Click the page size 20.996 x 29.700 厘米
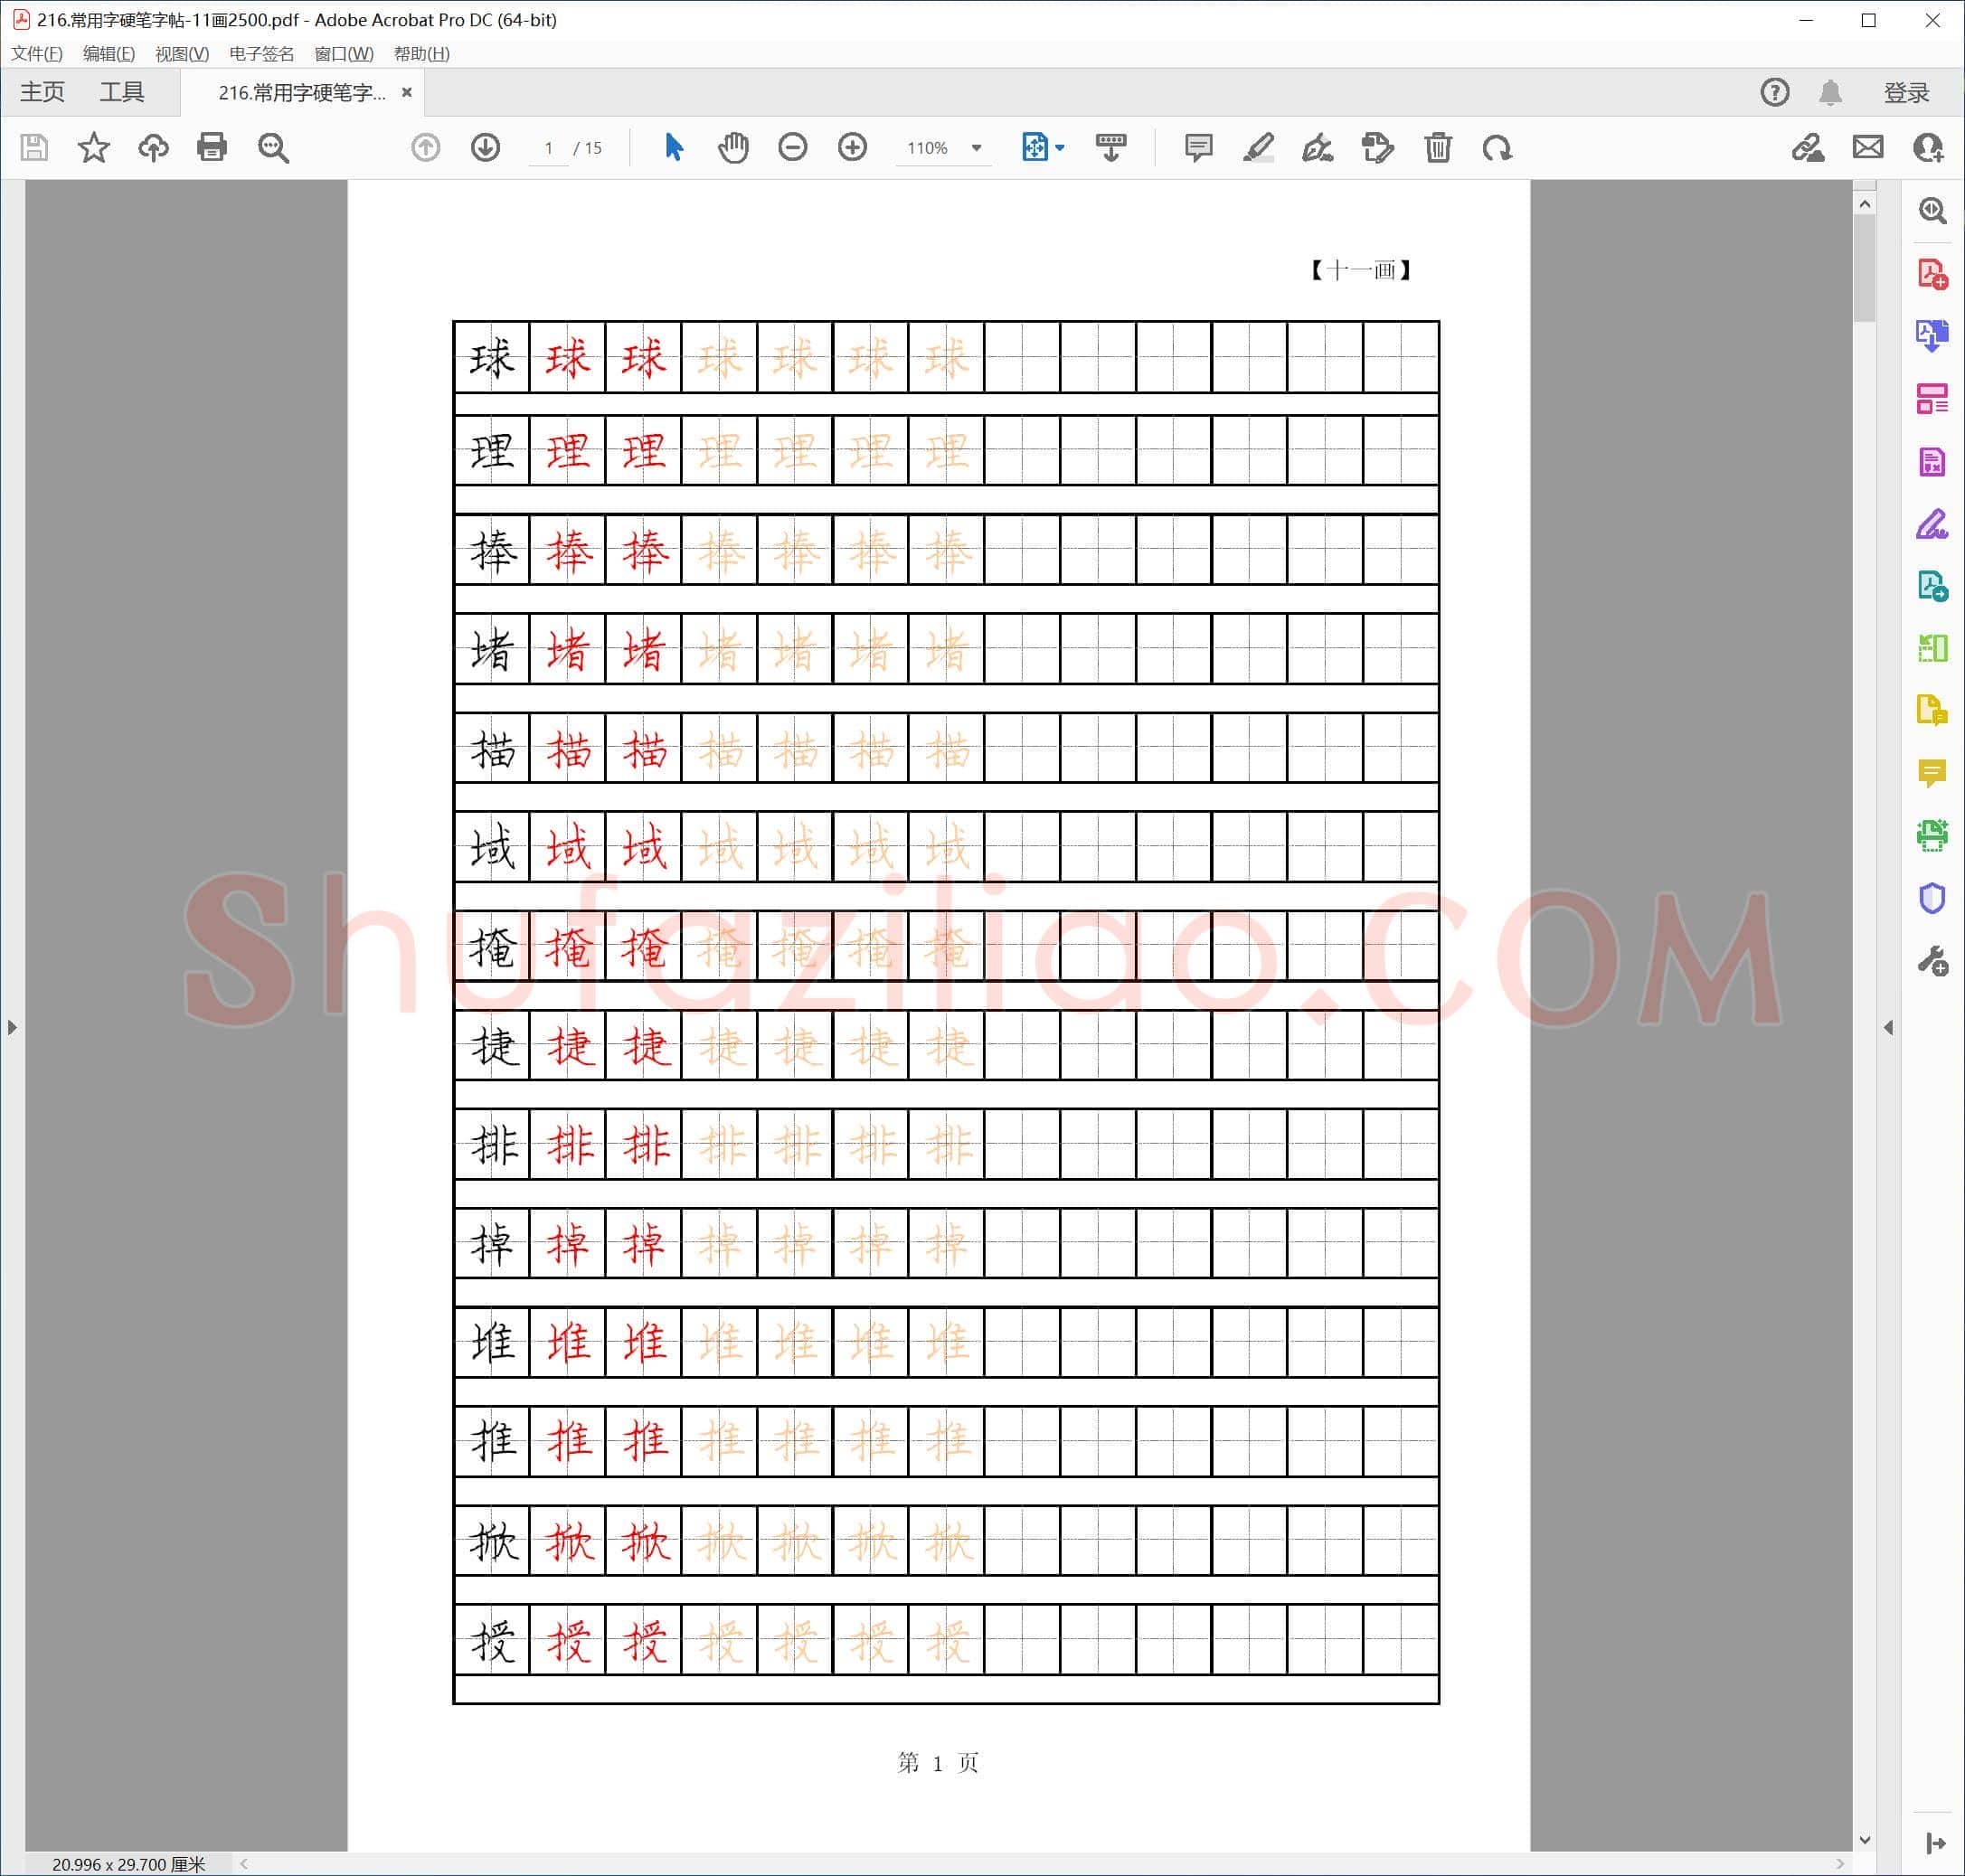The width and height of the screenshot is (1965, 1876). (128, 1864)
